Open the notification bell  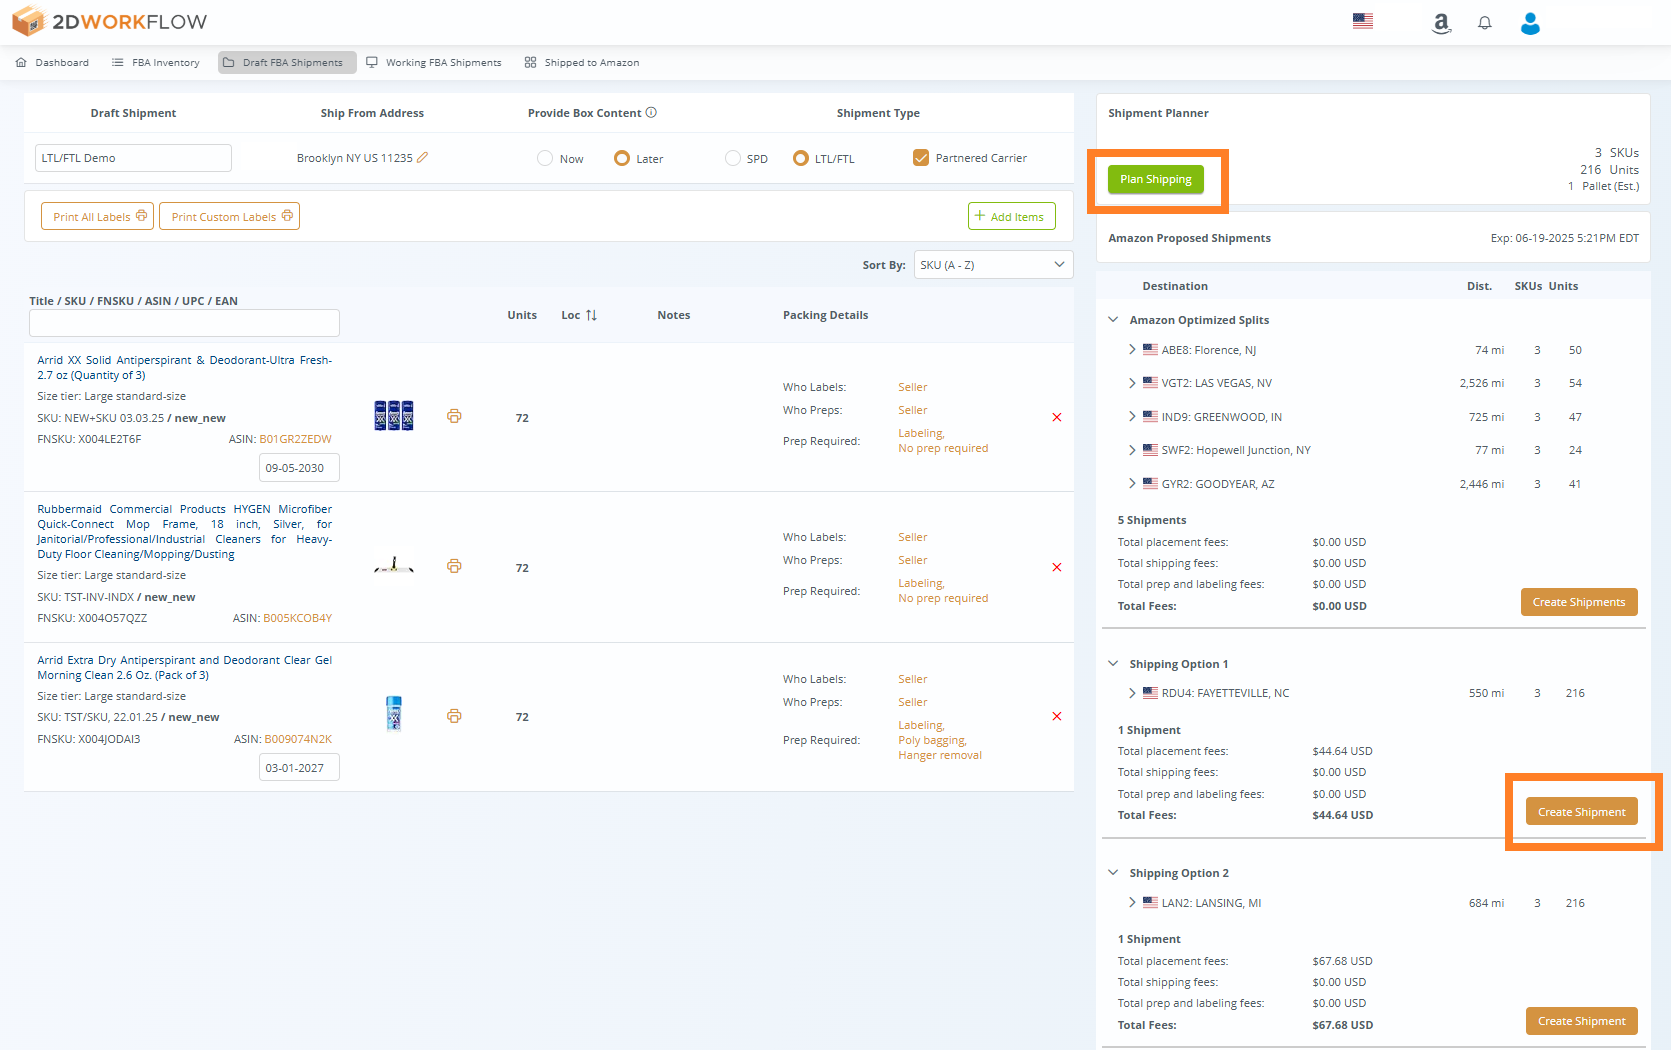(1484, 22)
